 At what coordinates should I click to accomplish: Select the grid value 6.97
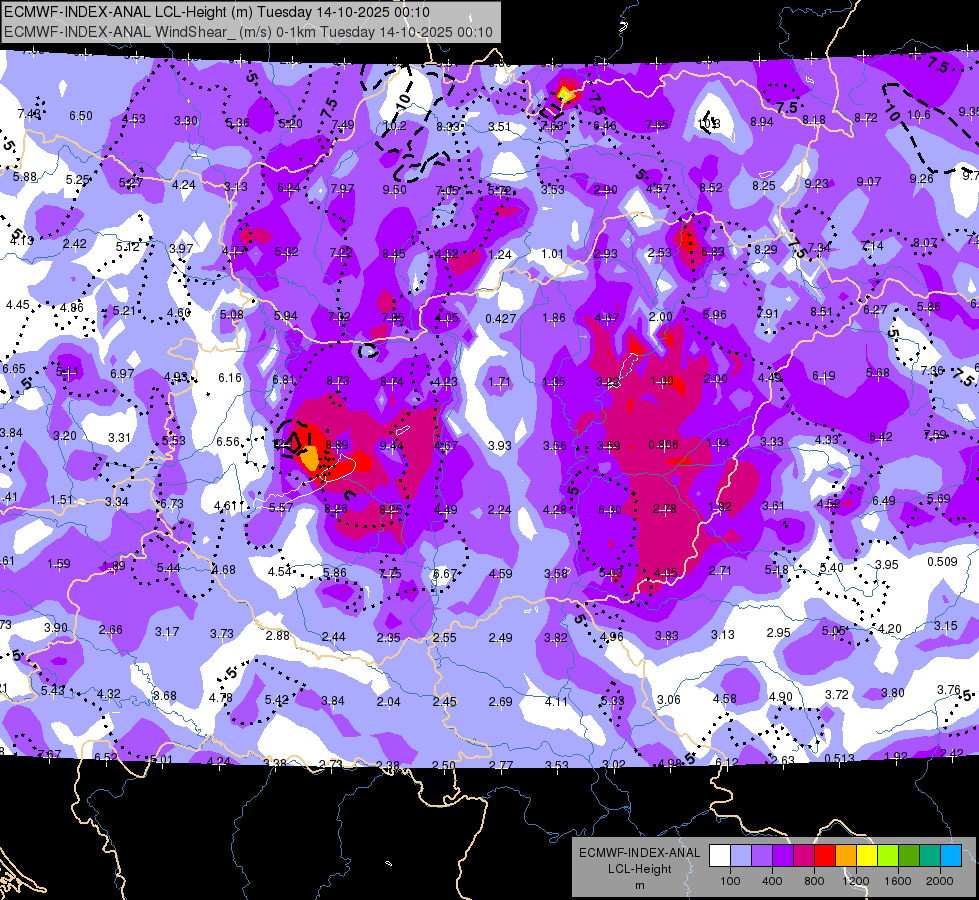[122, 373]
